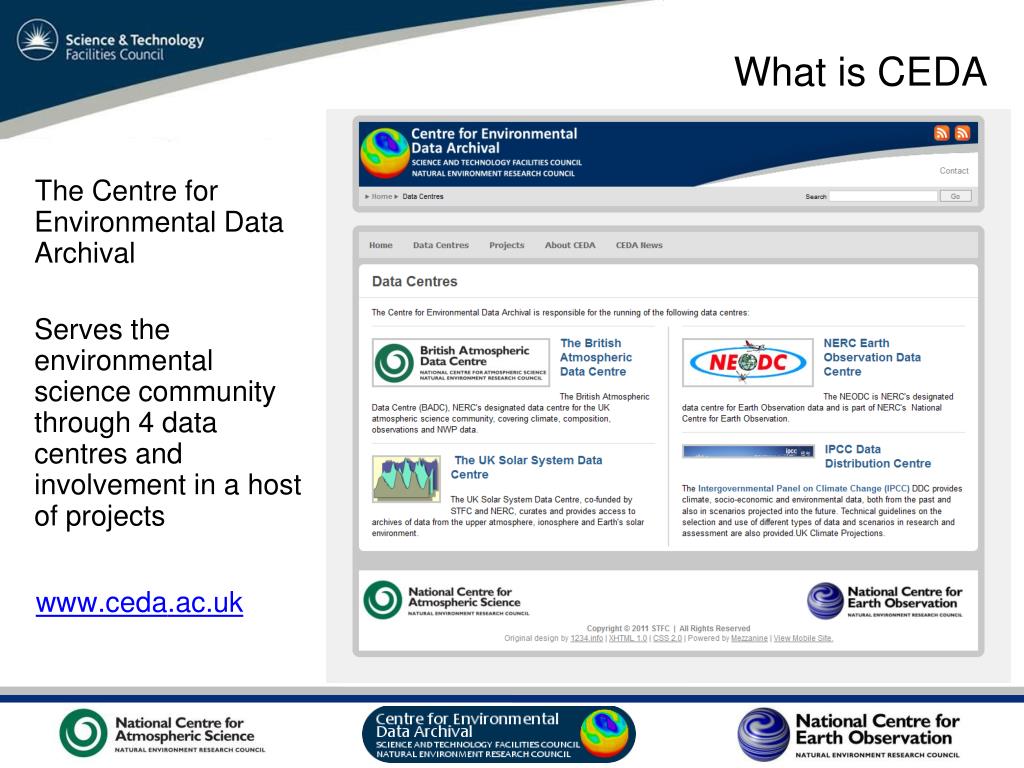Viewport: 1024px width, 768px height.
Task: Click 'The Centre for Environmental Data Archival' slide text
Action: (159, 221)
